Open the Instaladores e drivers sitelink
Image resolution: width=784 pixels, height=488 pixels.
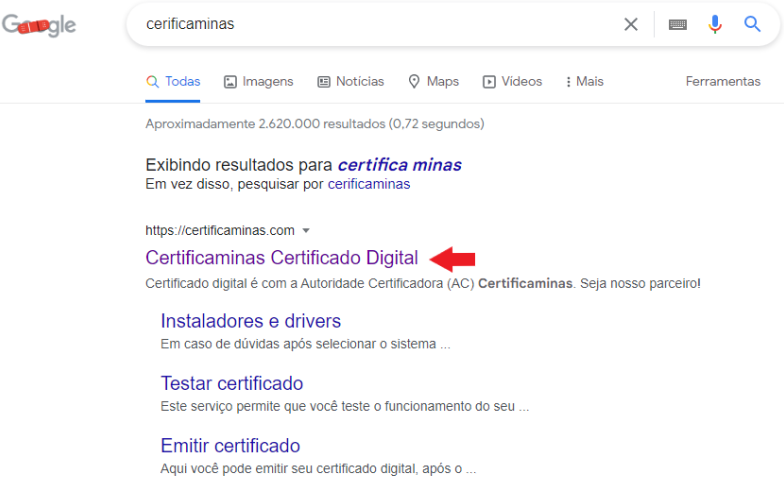(x=250, y=321)
